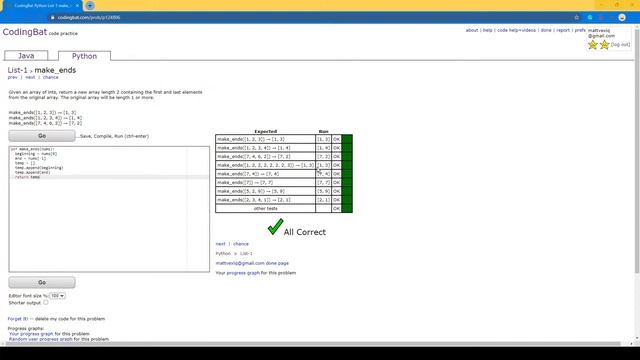Click into the code editor area

pyautogui.click(x=109, y=209)
